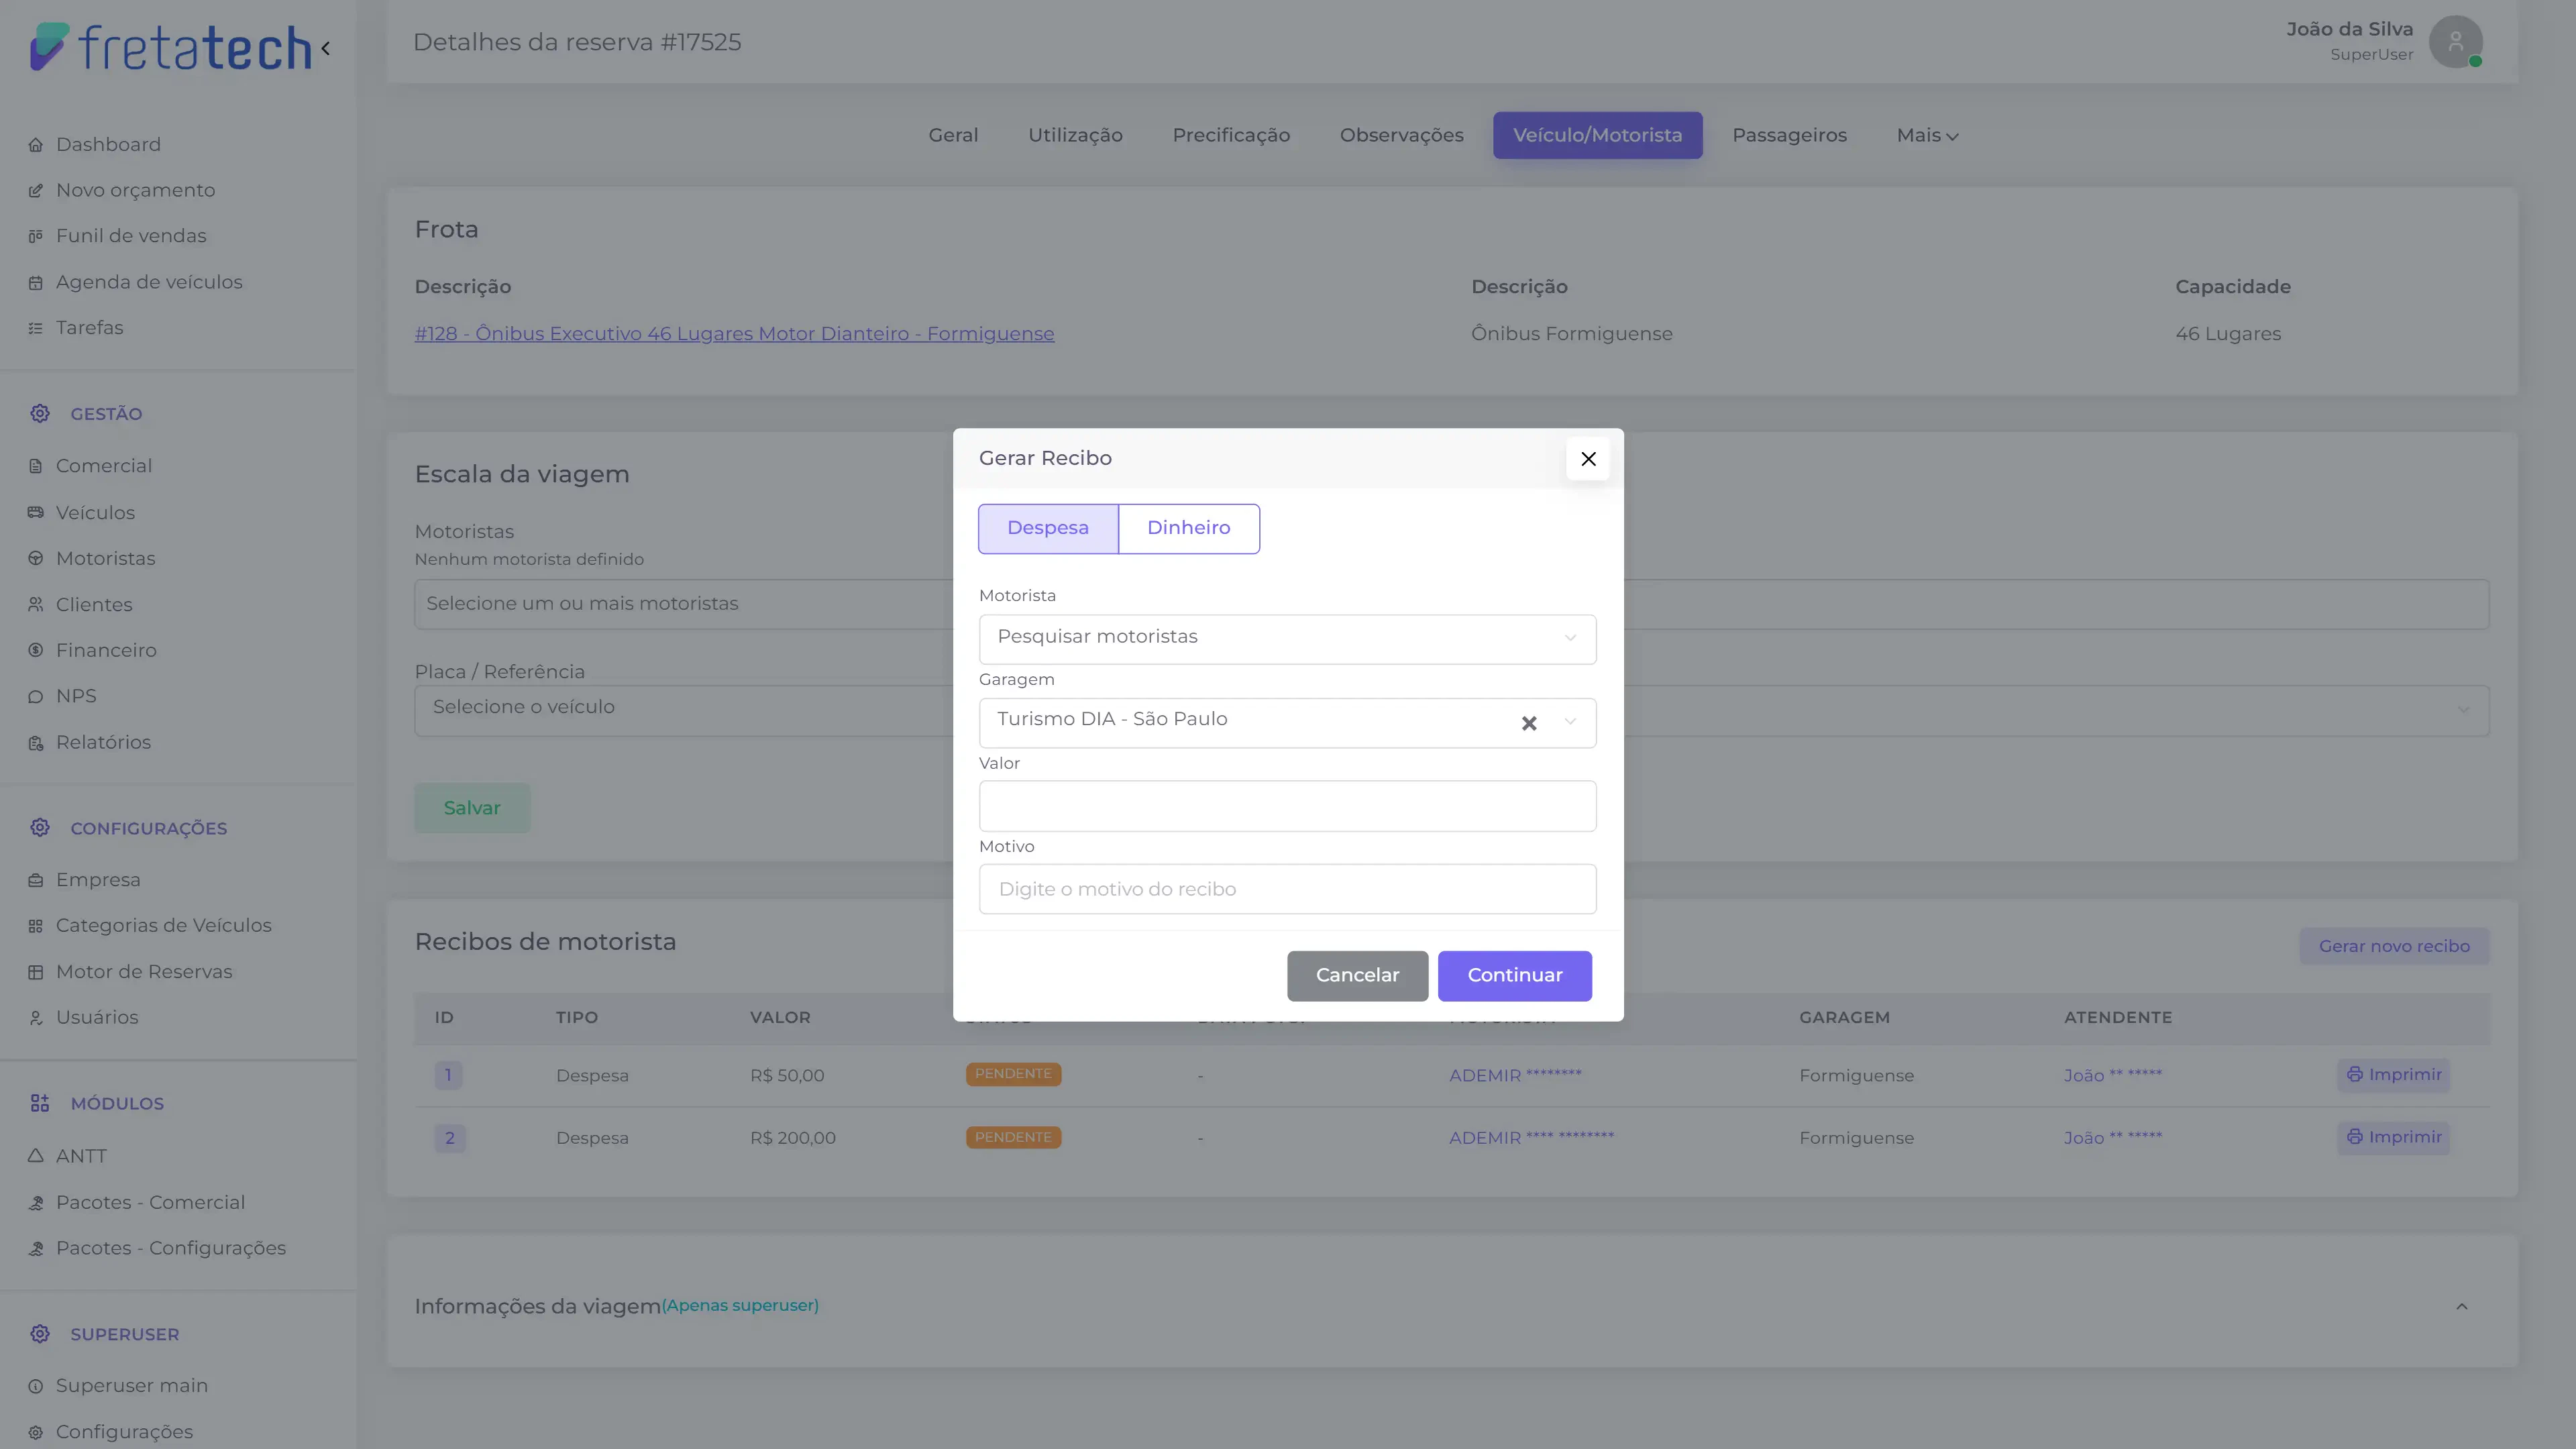Viewport: 2576px width, 1449px height.
Task: Switch to the Utilização tab
Action: coord(1075,136)
